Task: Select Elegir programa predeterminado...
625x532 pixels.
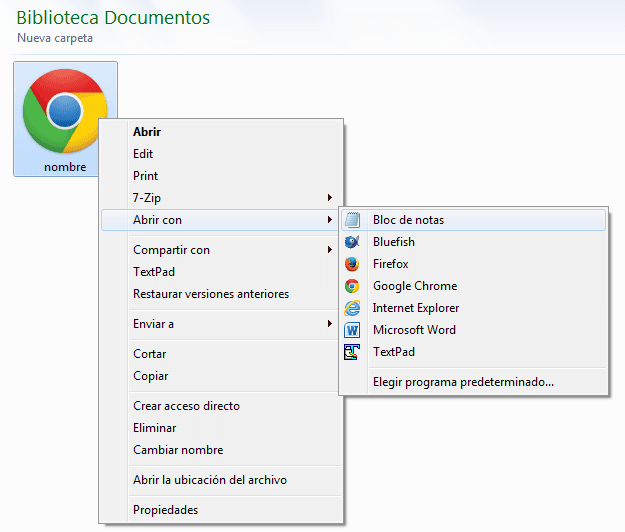Action: click(x=474, y=382)
